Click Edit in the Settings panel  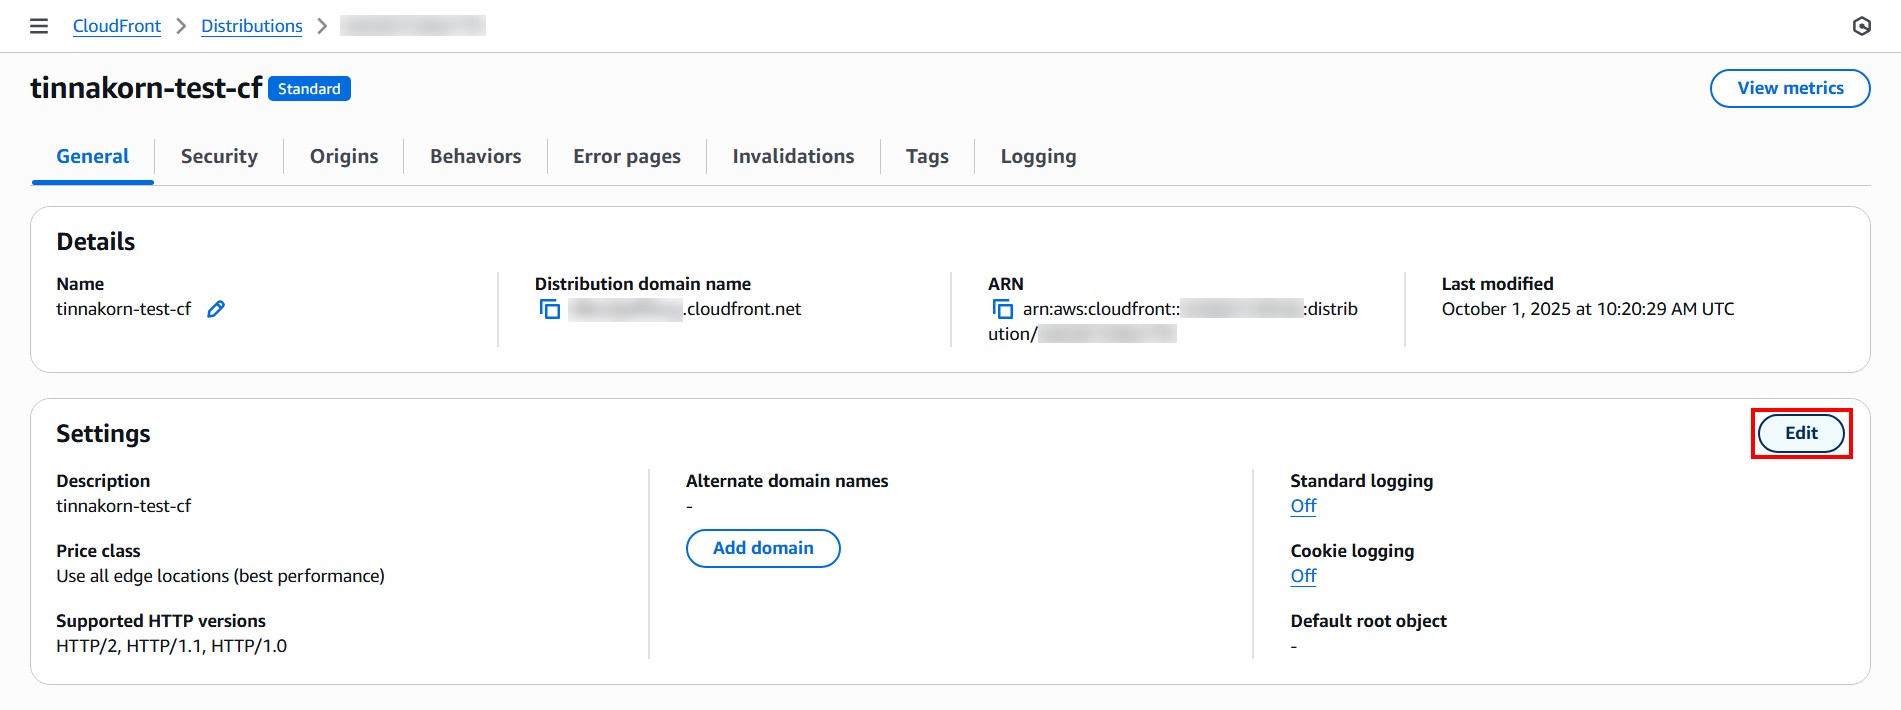click(1801, 433)
